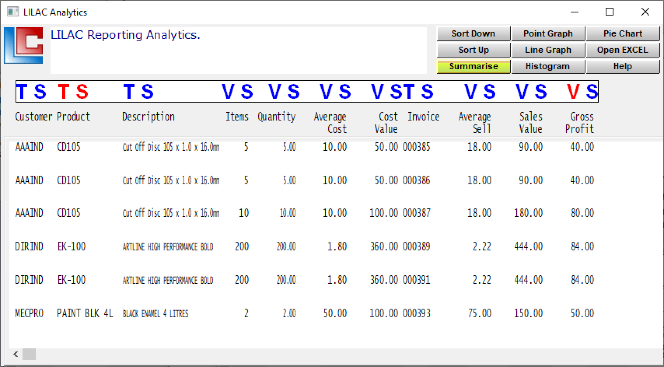Export data with Open EXCEL
This screenshot has width=664, height=367.
click(x=622, y=50)
